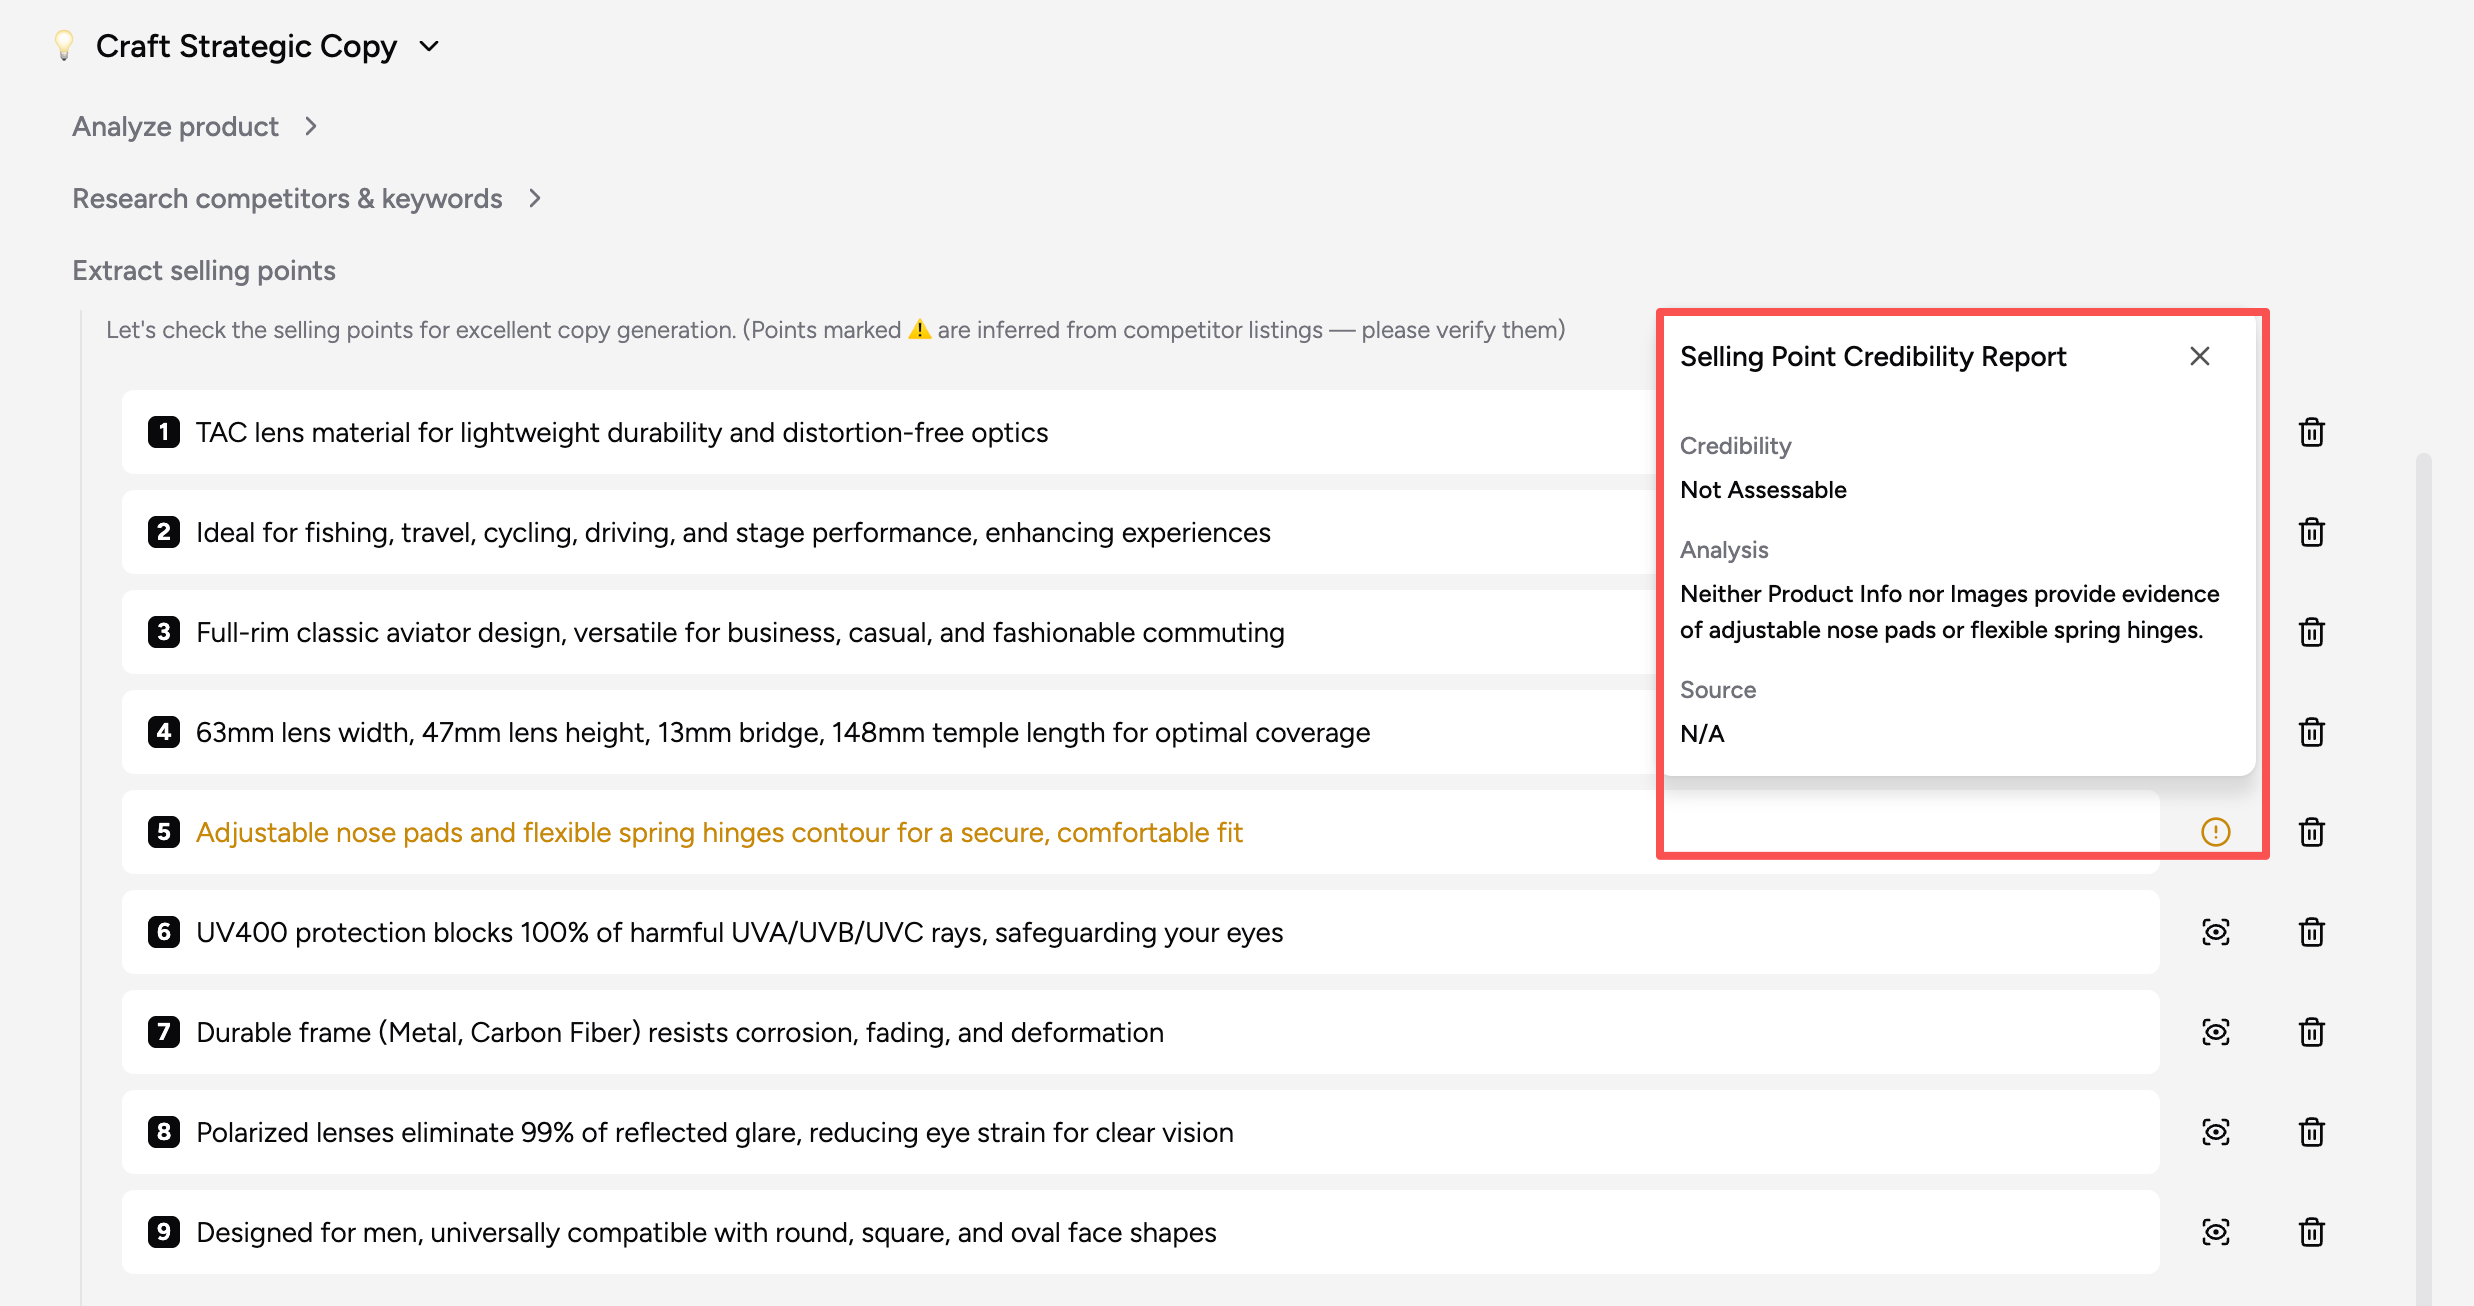Delete selling point 1 about TAC lens

tap(2311, 432)
